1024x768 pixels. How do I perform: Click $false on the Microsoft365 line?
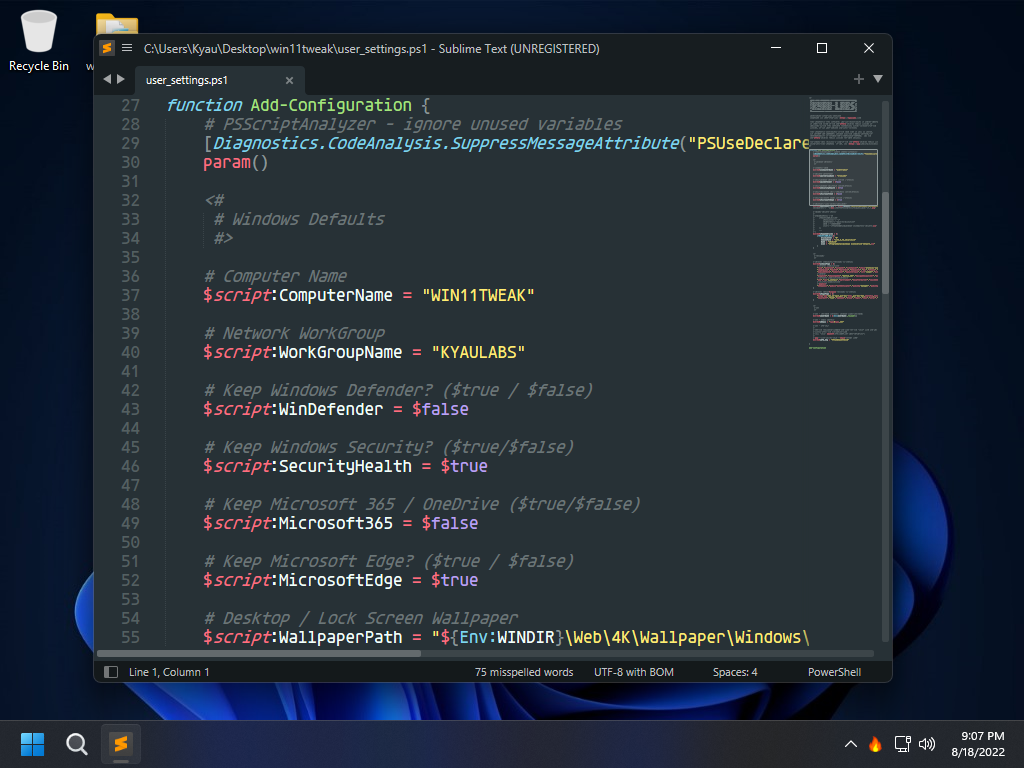point(450,523)
